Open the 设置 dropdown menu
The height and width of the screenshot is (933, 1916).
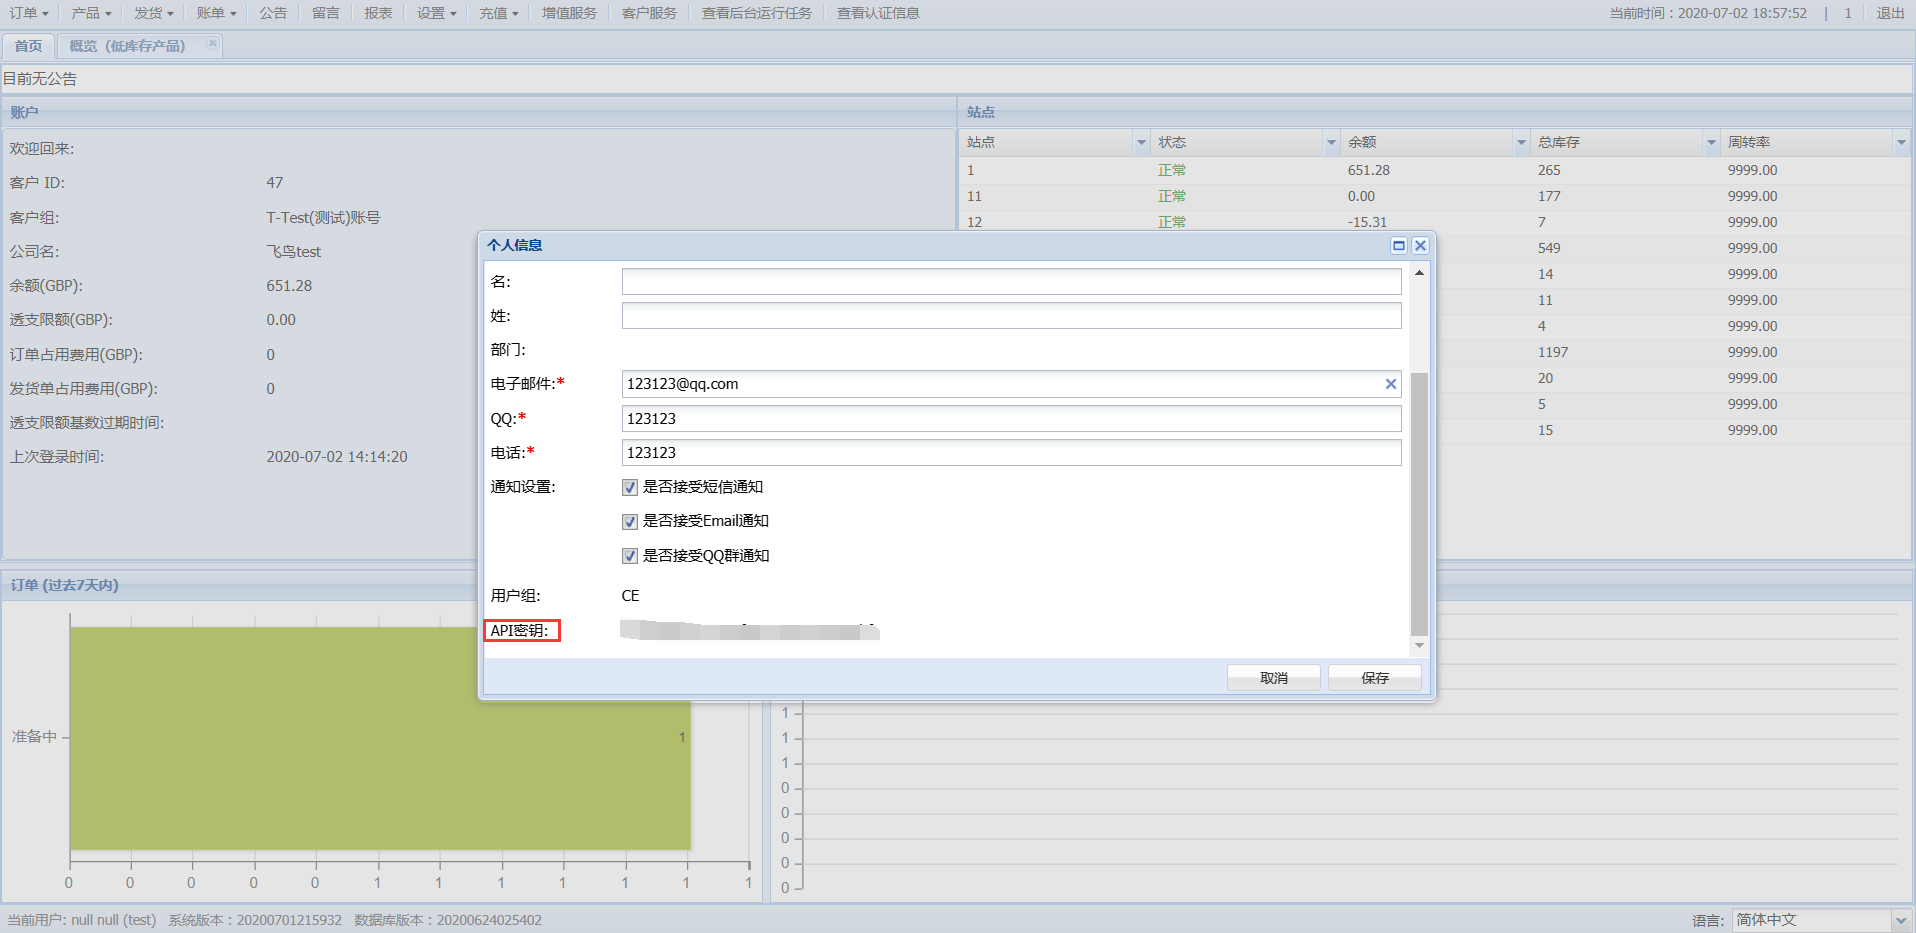click(x=436, y=13)
